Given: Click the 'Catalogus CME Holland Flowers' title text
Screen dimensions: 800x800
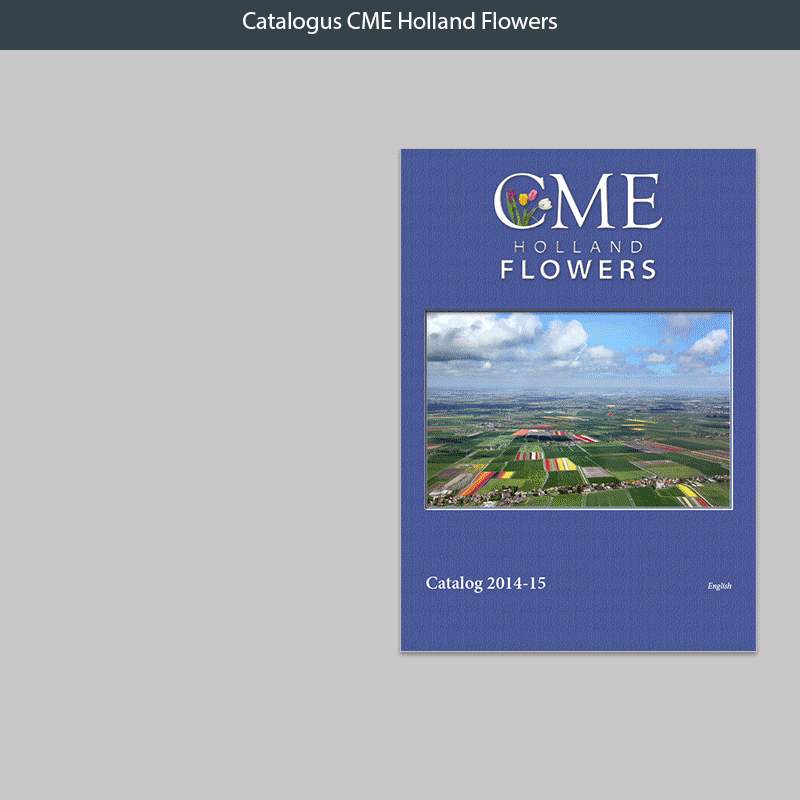Looking at the screenshot, I should 399,21.
